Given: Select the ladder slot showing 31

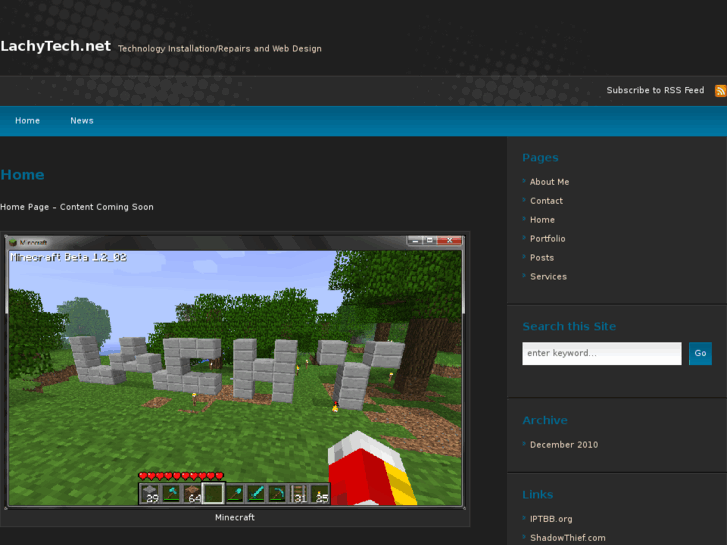Looking at the screenshot, I should (299, 494).
